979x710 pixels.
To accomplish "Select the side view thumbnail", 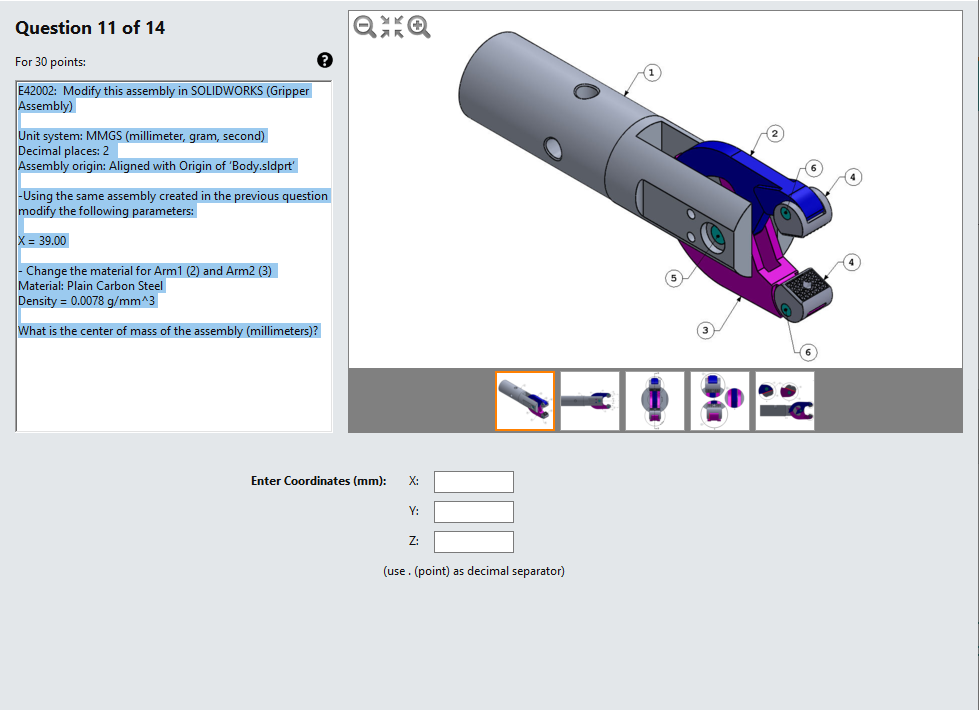I will [x=590, y=401].
